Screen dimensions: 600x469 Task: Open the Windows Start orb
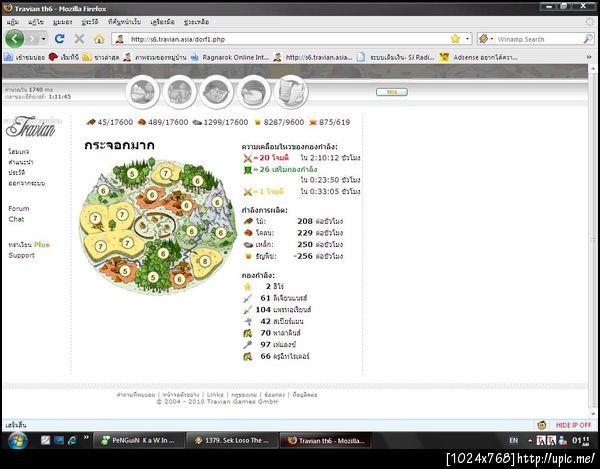coord(17,441)
